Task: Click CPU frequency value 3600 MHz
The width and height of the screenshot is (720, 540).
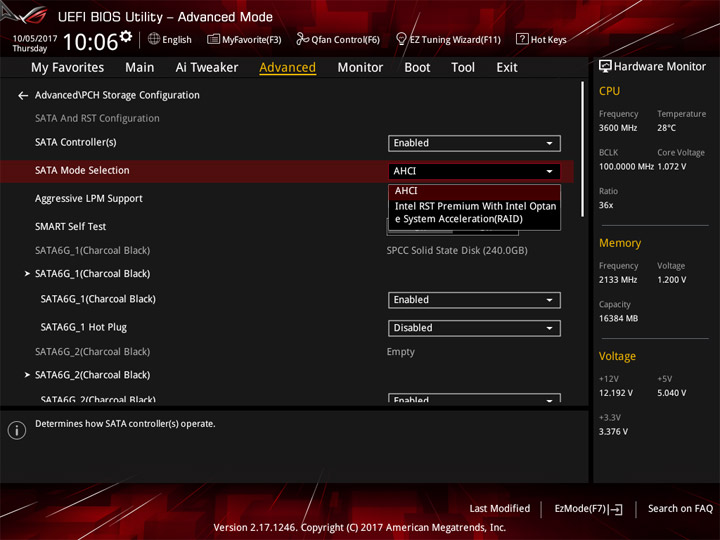Action: click(618, 128)
